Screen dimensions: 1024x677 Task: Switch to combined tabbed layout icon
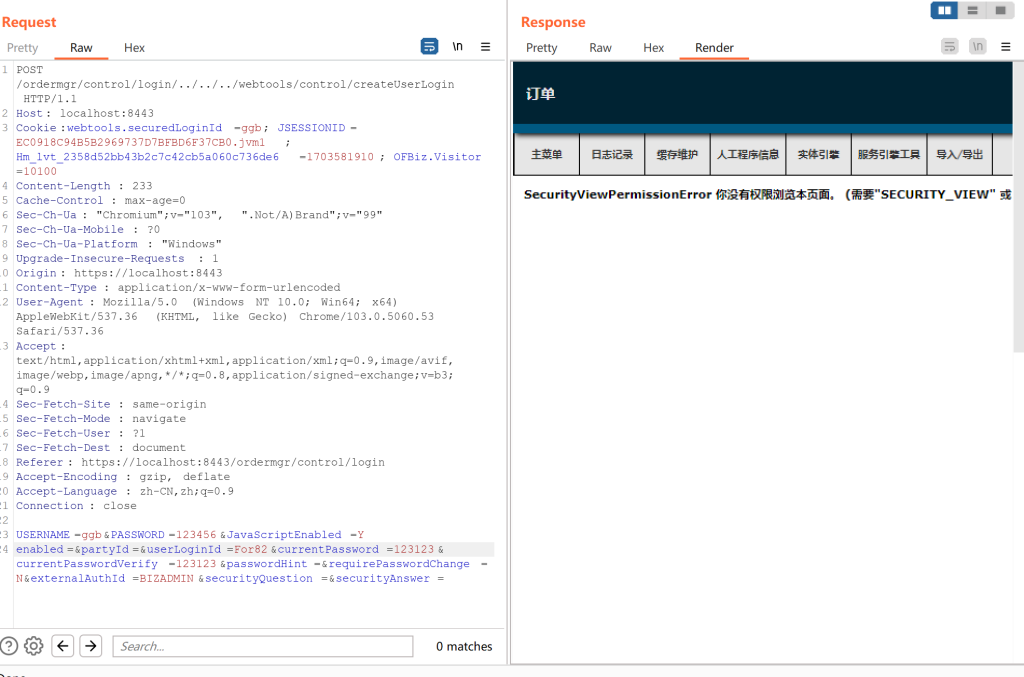[x=1000, y=11]
